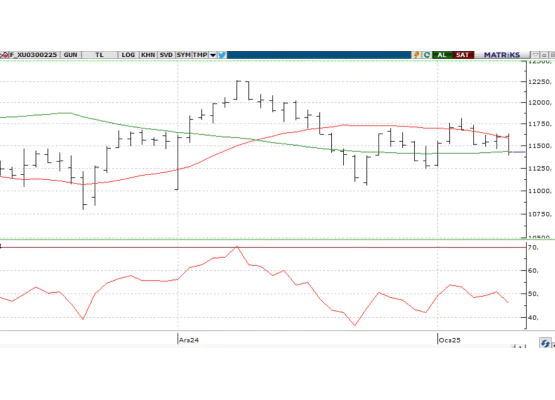Screen dimensions: 555x400
Task: Click the green refresh icon
Action: point(427,55)
